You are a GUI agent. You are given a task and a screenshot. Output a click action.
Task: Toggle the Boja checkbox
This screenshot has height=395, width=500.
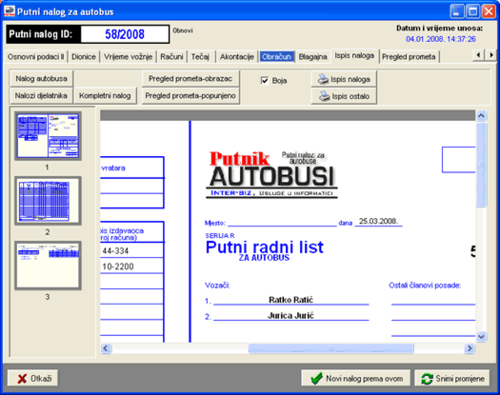coord(264,81)
